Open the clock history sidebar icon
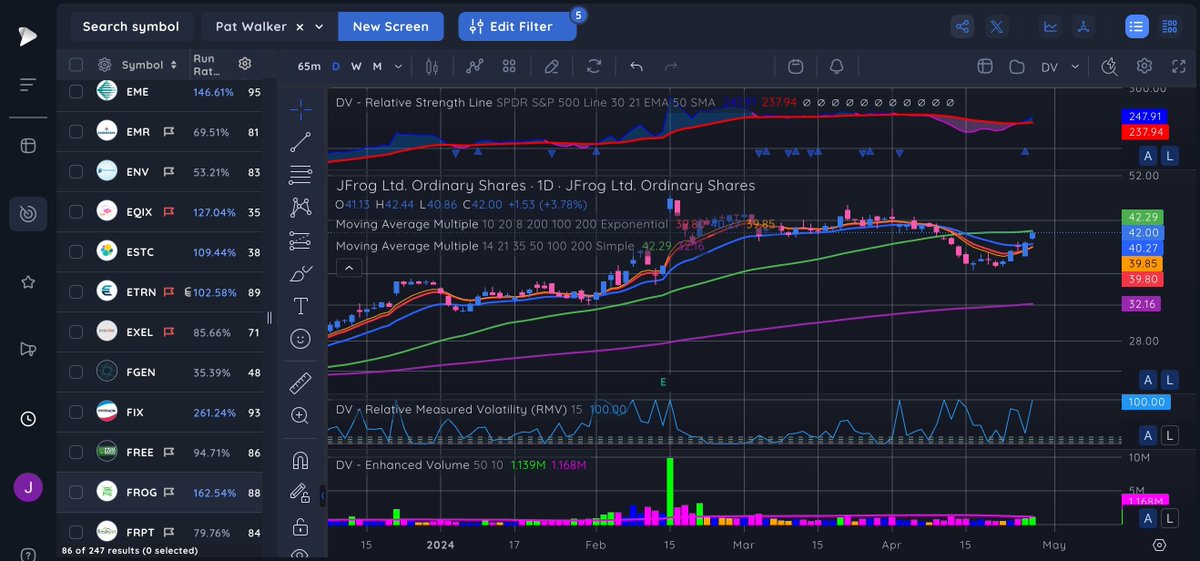This screenshot has width=1200, height=561. [28, 418]
